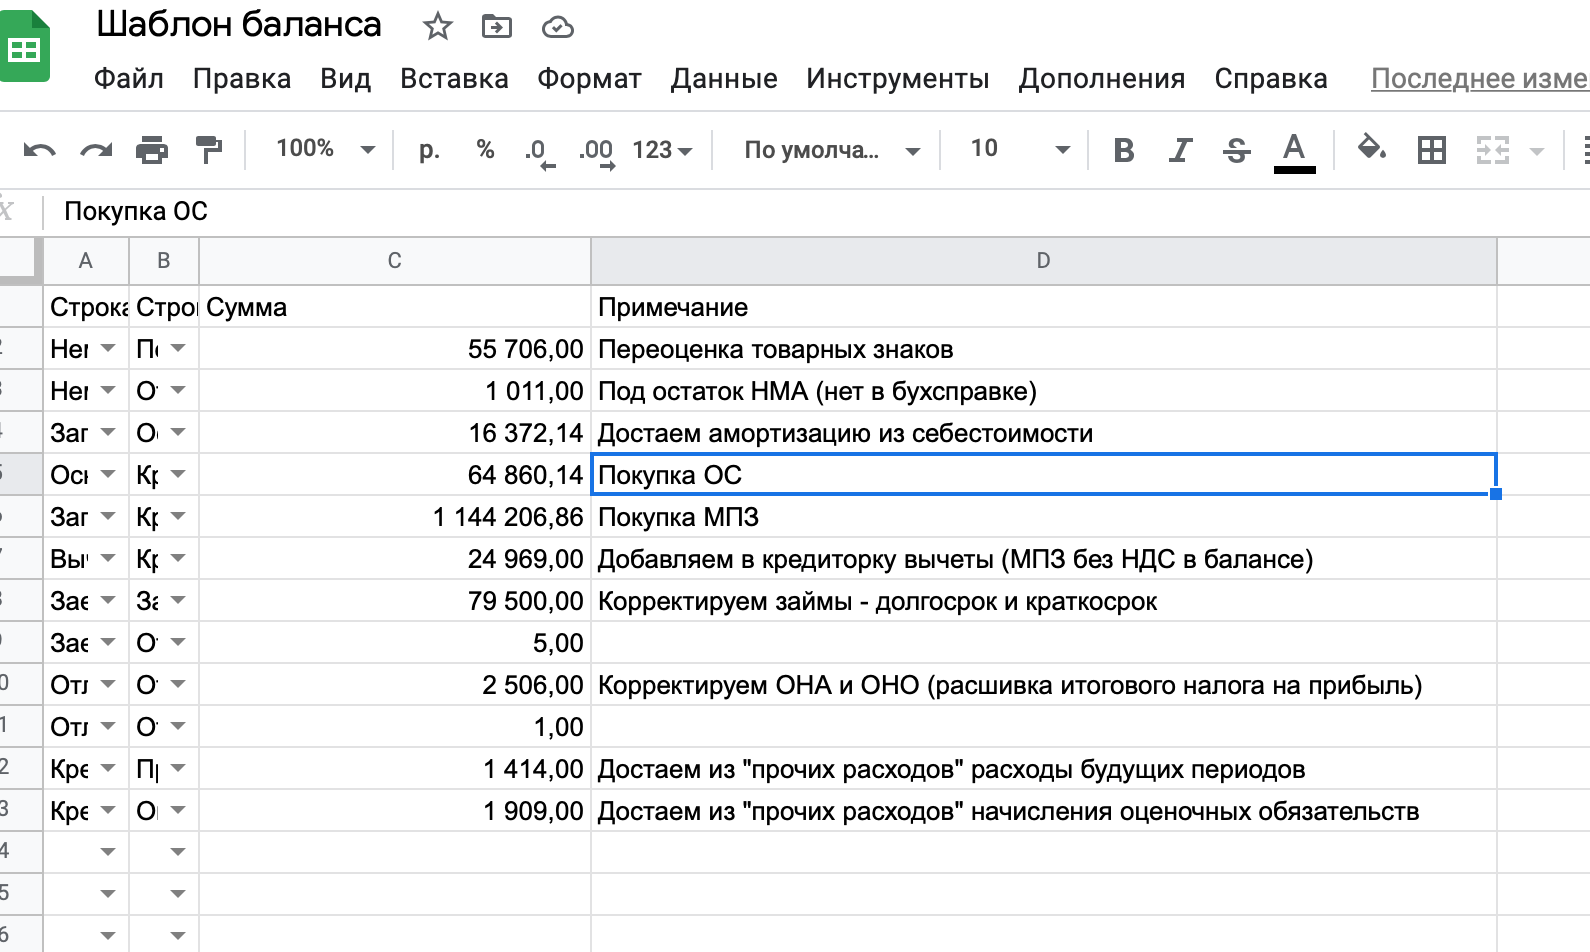
Task: Format as currency with р. button
Action: point(429,150)
